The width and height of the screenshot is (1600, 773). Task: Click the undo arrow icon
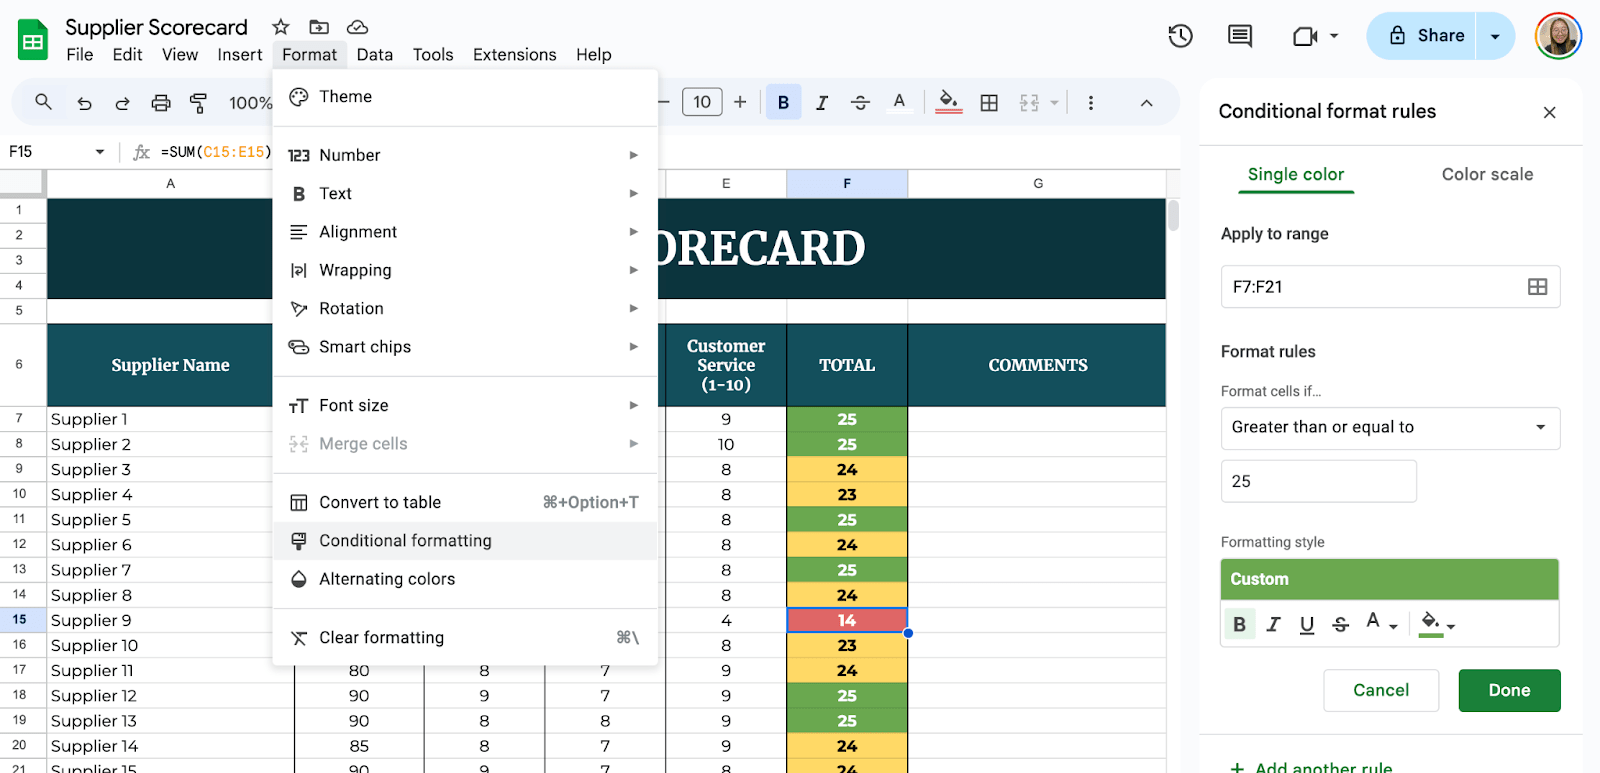click(84, 102)
